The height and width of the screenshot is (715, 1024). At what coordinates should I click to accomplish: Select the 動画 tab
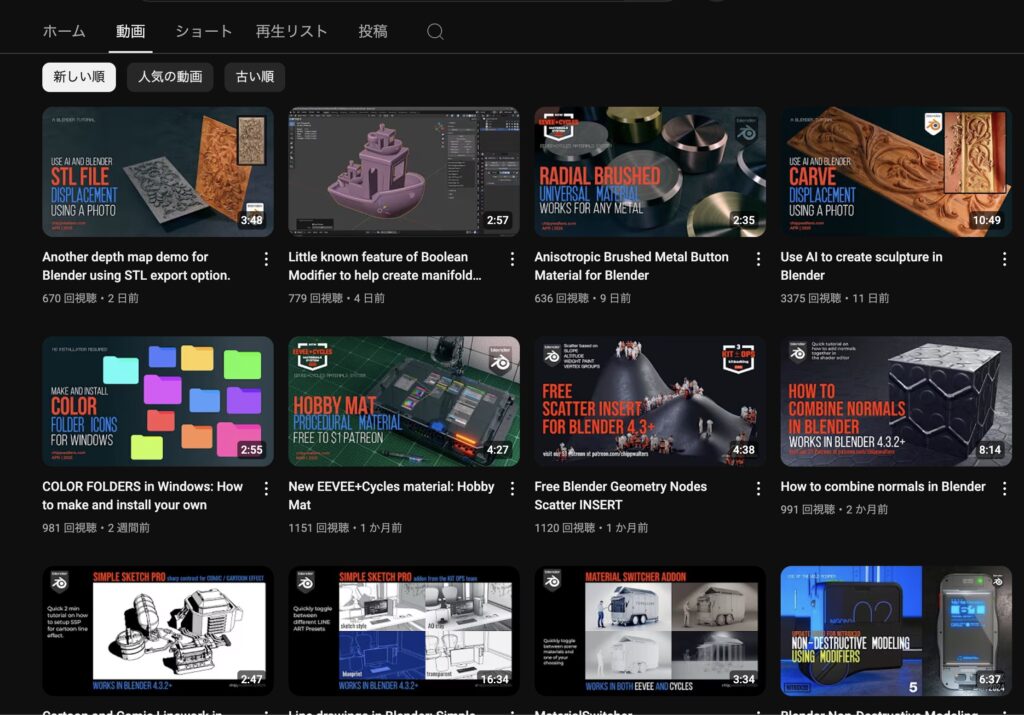[131, 31]
